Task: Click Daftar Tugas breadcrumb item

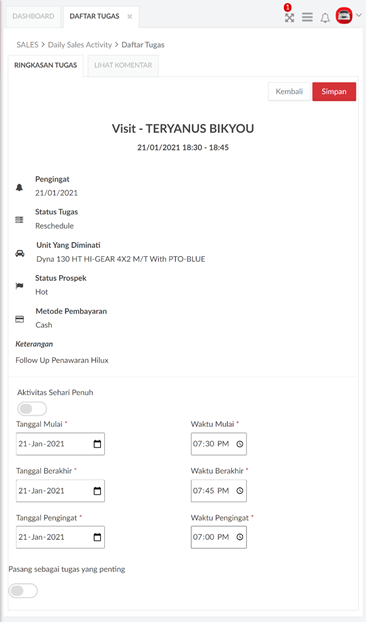Action: [143, 45]
